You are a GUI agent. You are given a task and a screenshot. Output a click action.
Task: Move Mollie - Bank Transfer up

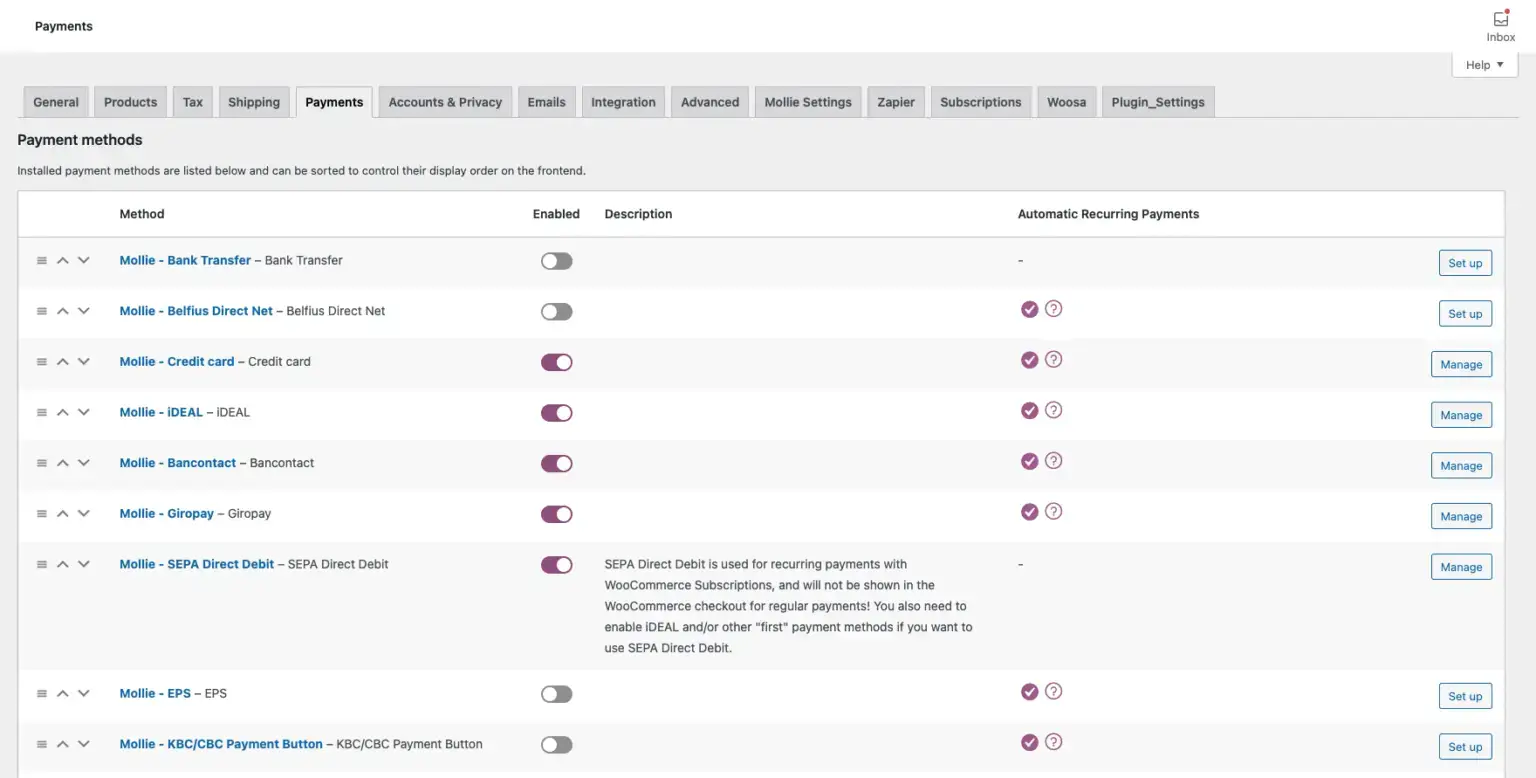63,260
